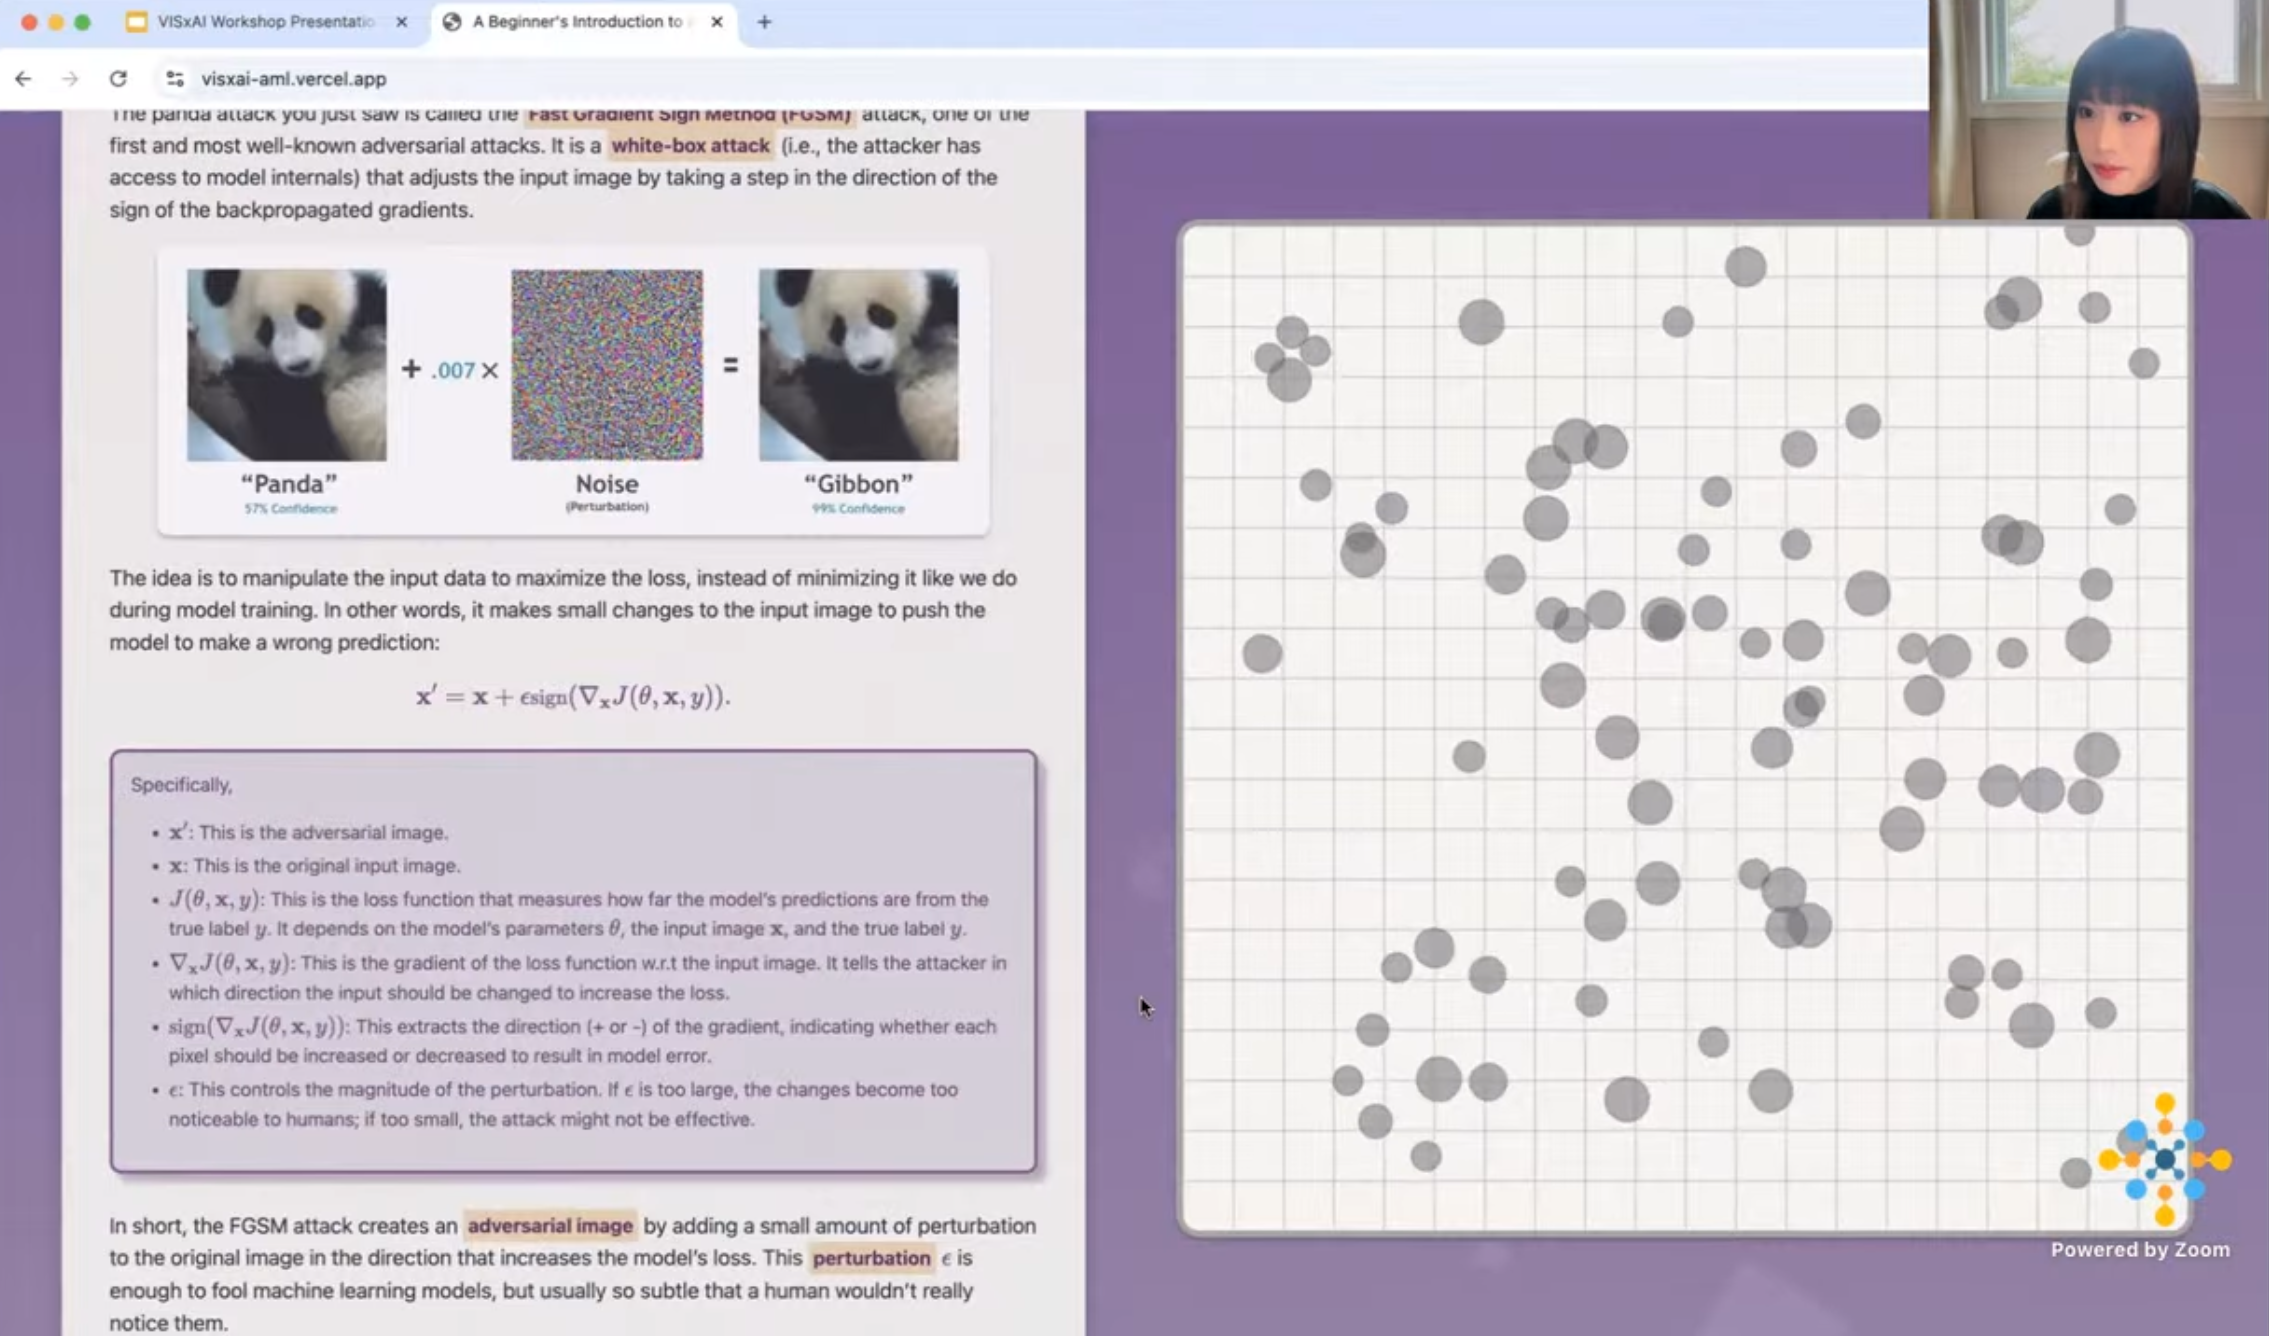Reload the current page
Viewport: 2269px width, 1336px height.
coord(118,78)
